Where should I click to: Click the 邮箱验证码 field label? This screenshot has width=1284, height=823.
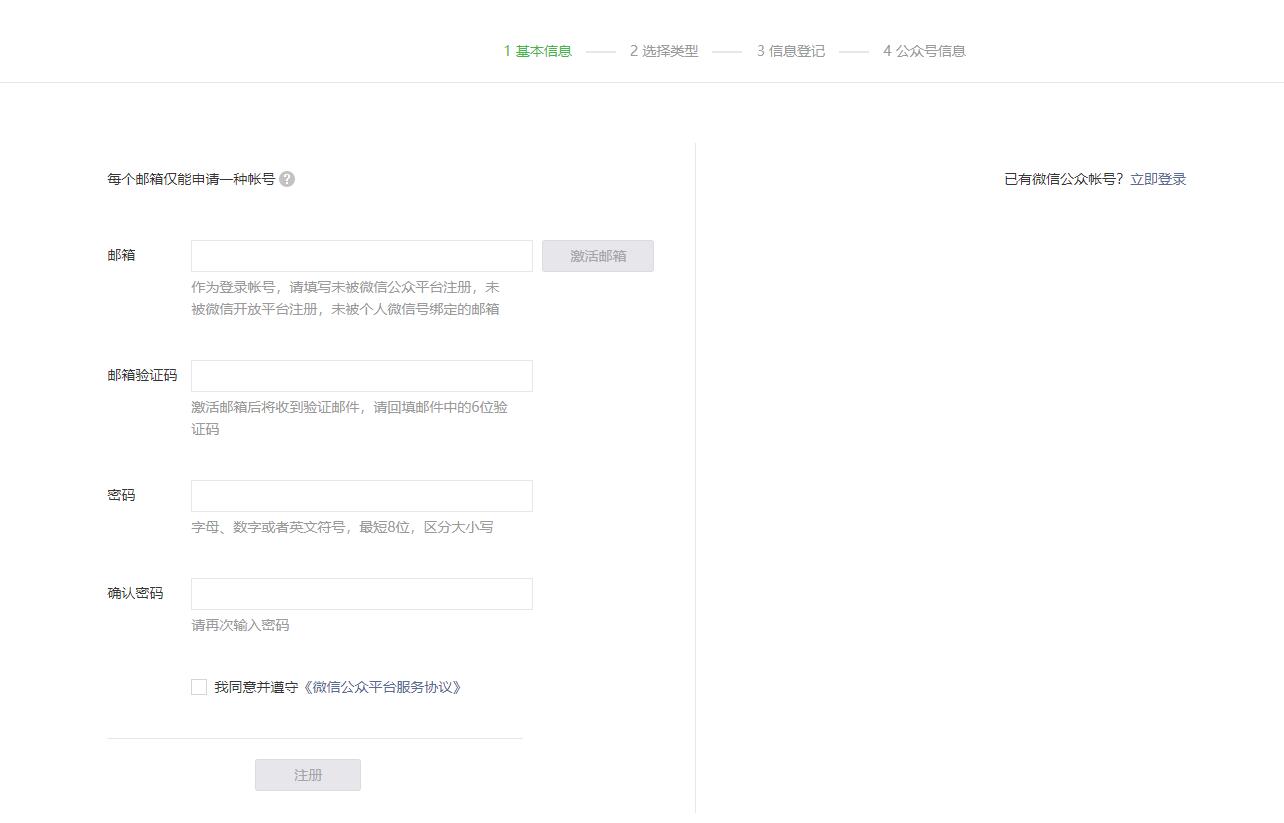point(142,375)
